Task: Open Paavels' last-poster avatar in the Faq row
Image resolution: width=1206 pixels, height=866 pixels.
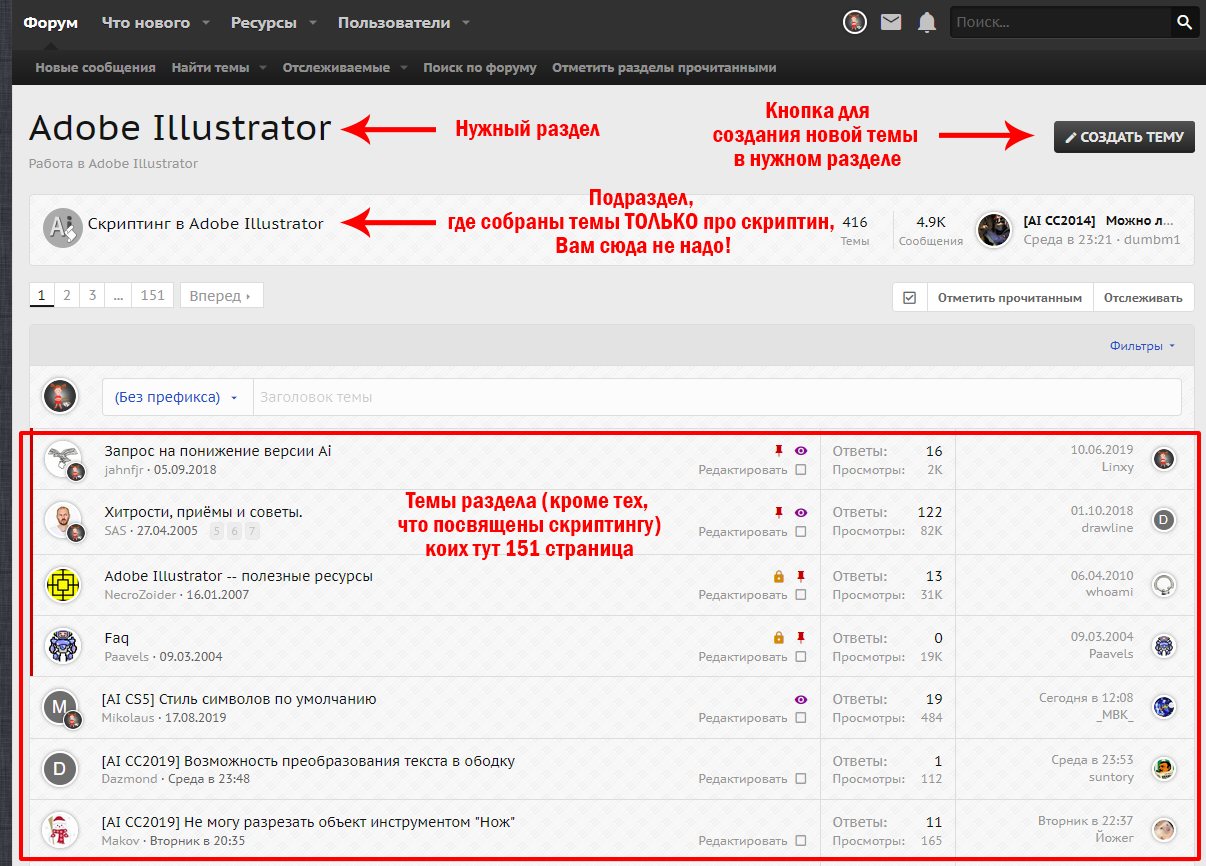Action: tap(1163, 646)
